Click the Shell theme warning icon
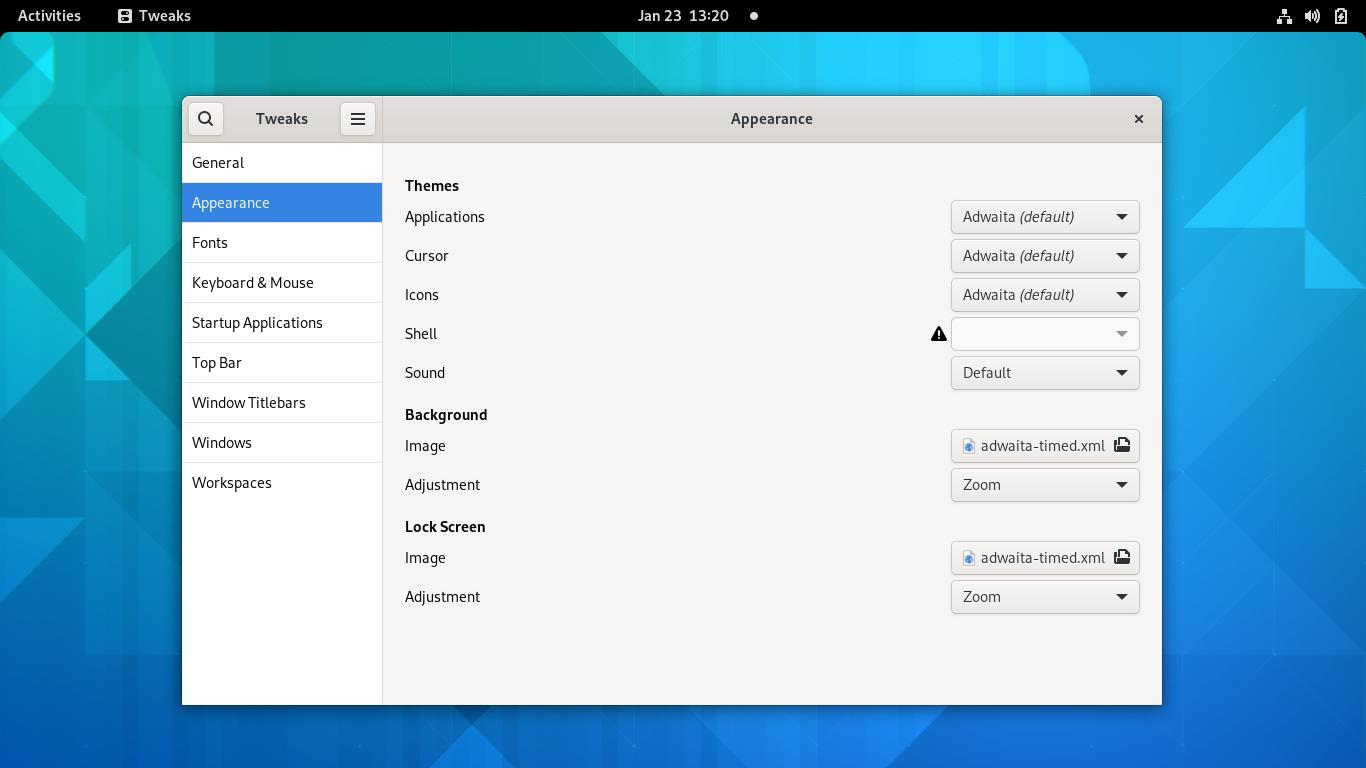The height and width of the screenshot is (768, 1366). [x=938, y=334]
